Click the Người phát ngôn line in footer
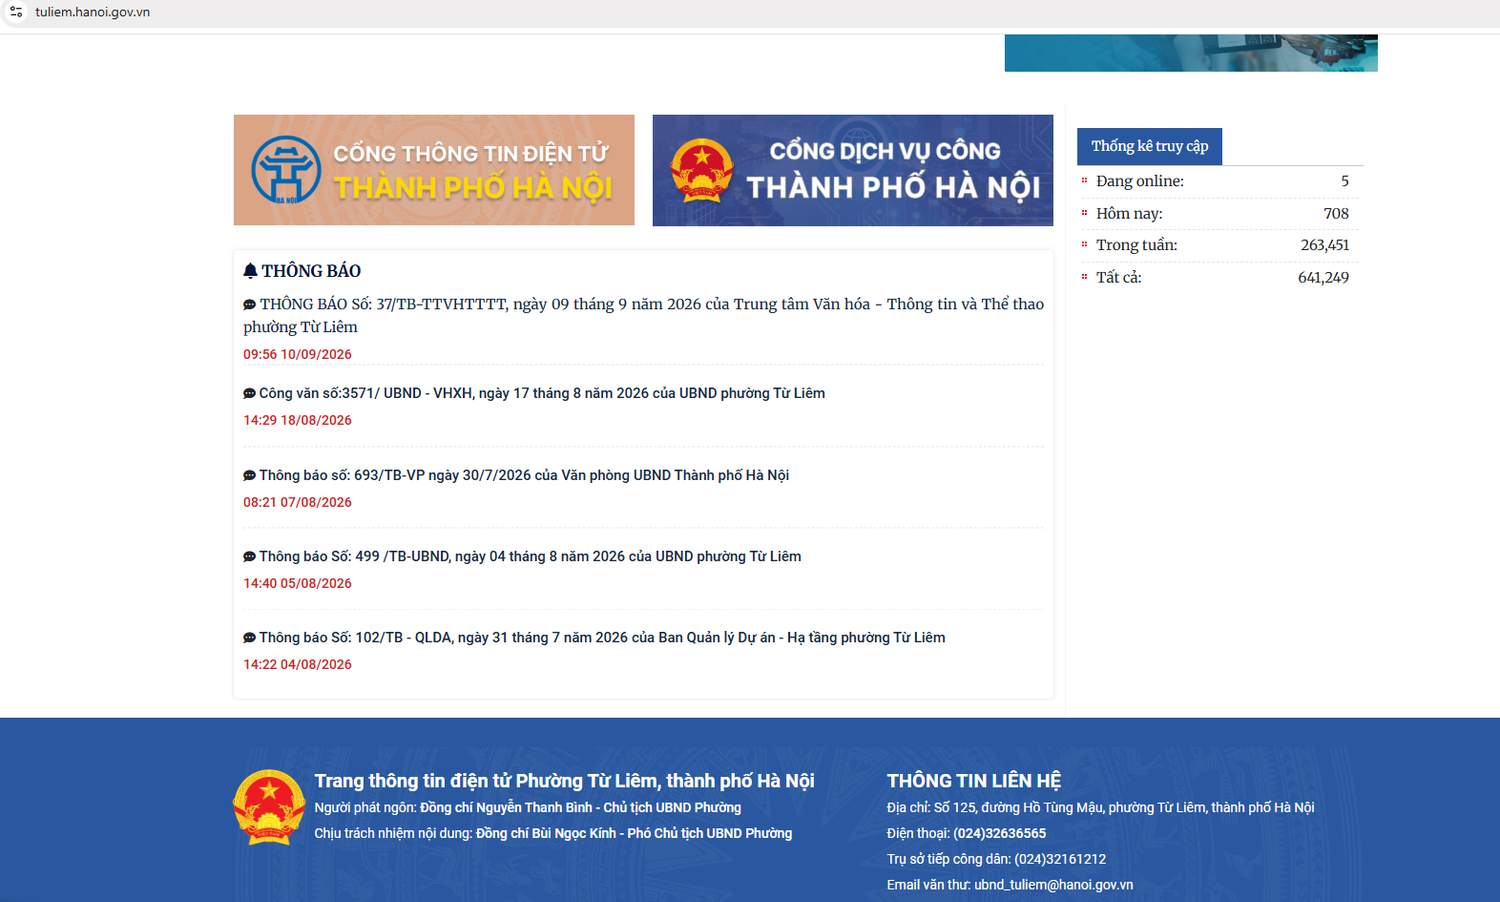1500x902 pixels. pos(528,807)
